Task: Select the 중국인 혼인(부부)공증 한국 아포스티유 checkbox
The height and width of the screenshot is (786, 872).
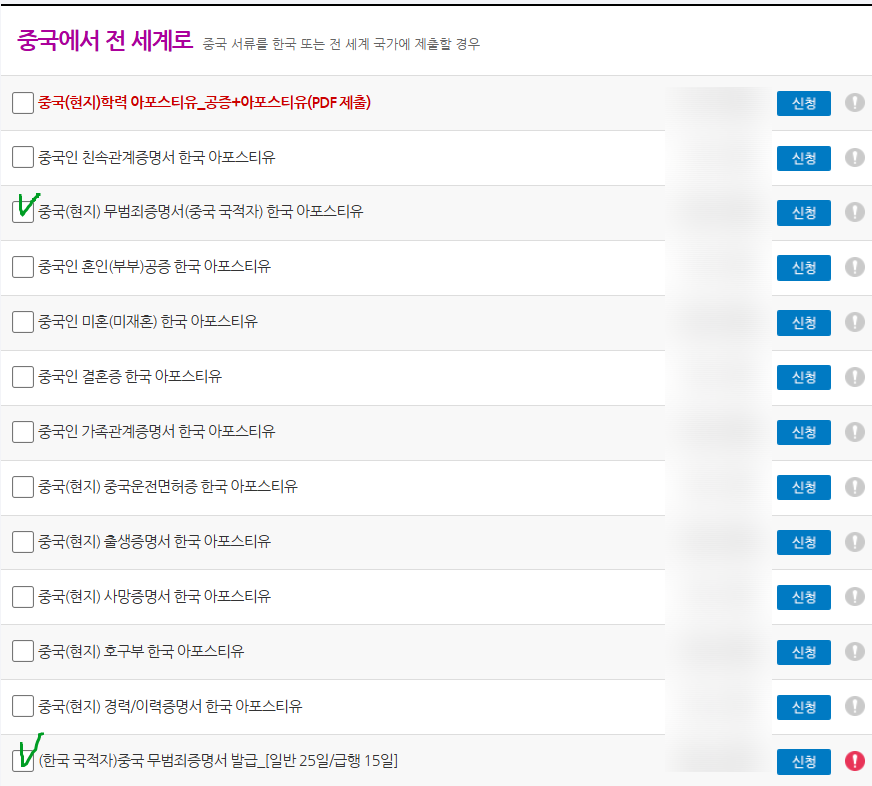Action: pyautogui.click(x=23, y=267)
